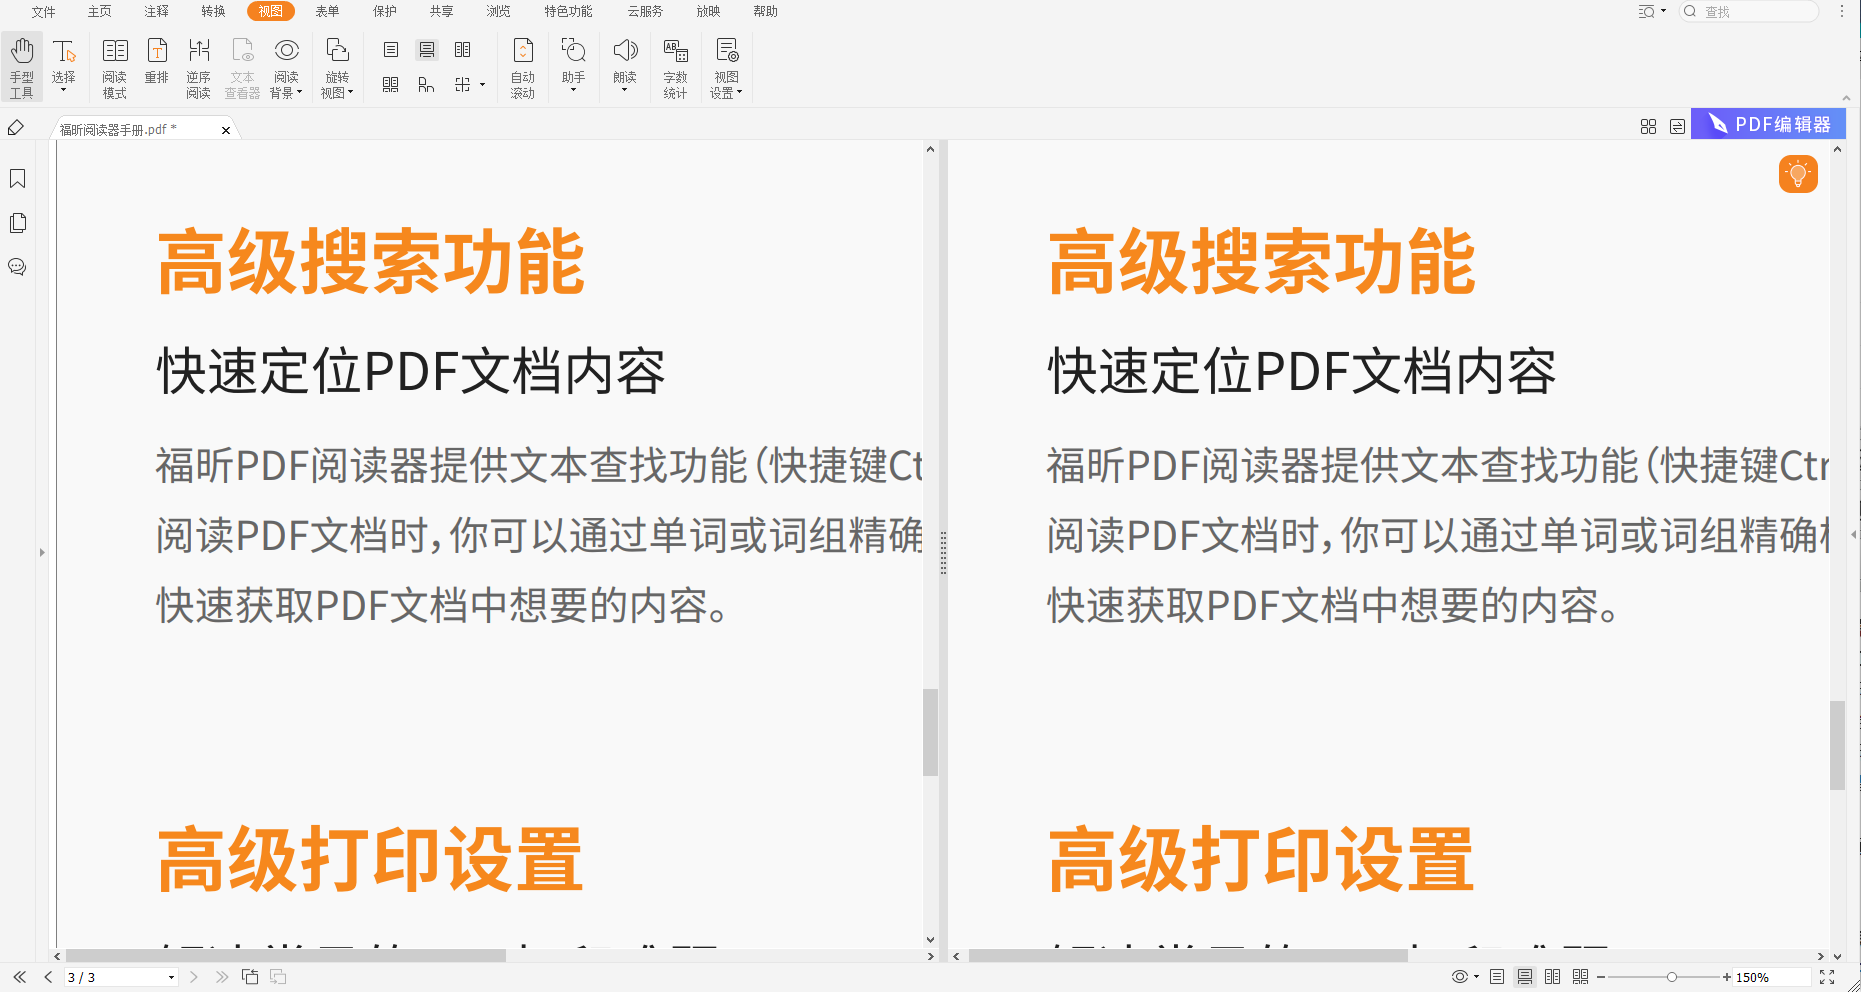Screen dimensions: 1861x992
Task: Start auto-scroll (自动滚动)
Action: click(522, 66)
